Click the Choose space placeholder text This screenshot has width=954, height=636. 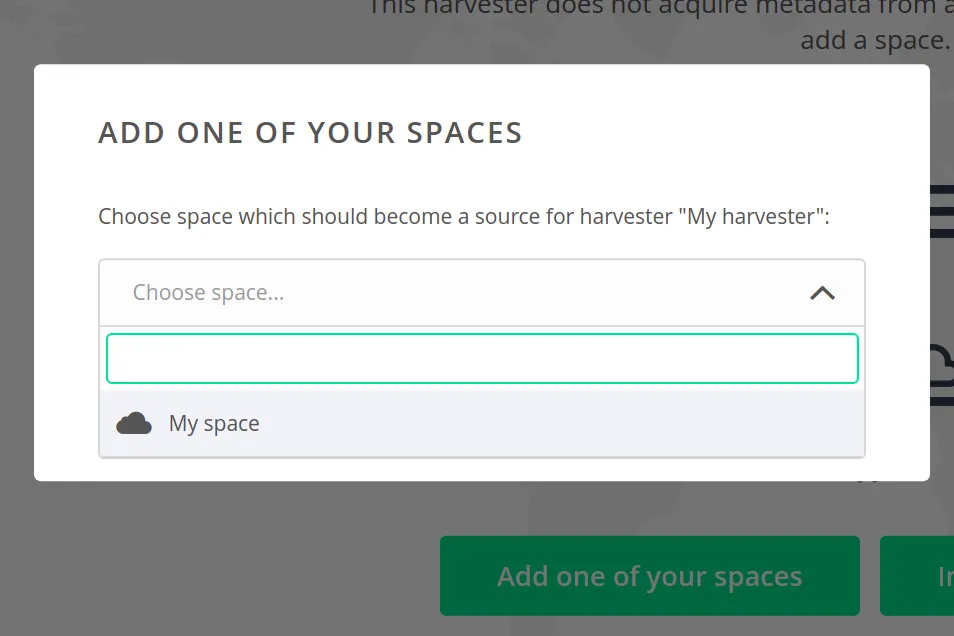click(208, 292)
